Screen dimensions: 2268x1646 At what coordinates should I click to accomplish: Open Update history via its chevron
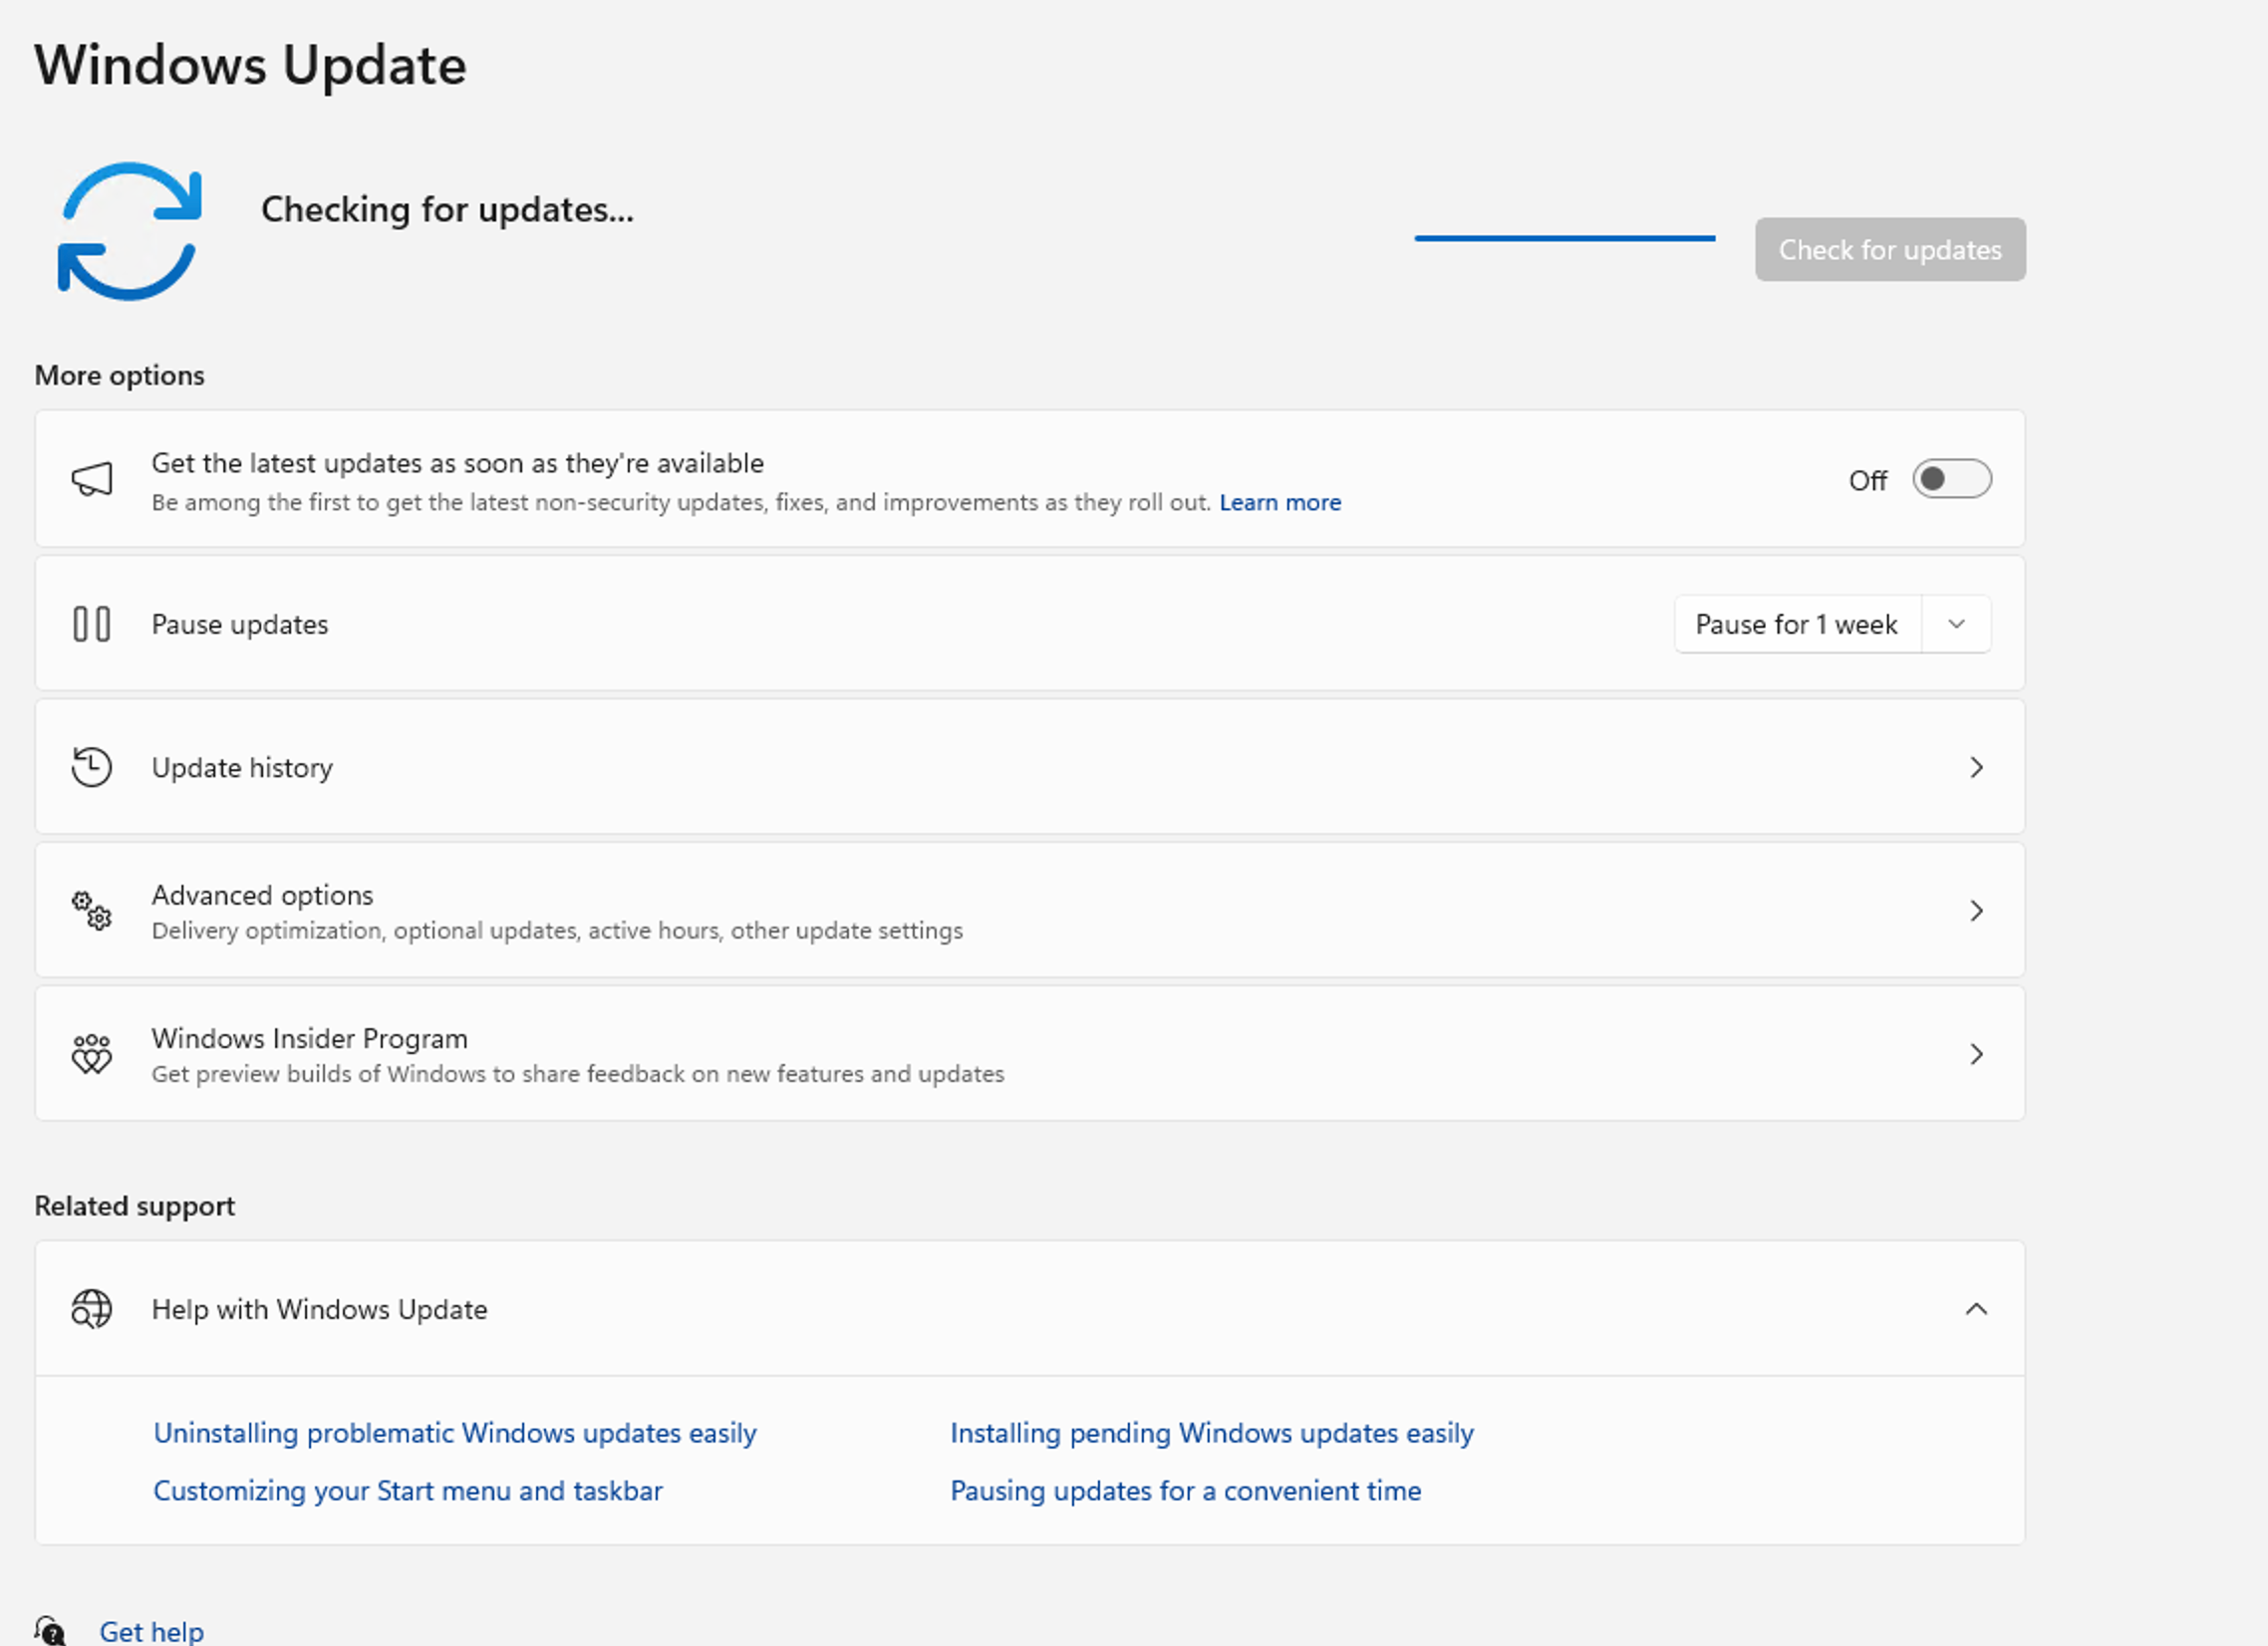pos(1976,767)
